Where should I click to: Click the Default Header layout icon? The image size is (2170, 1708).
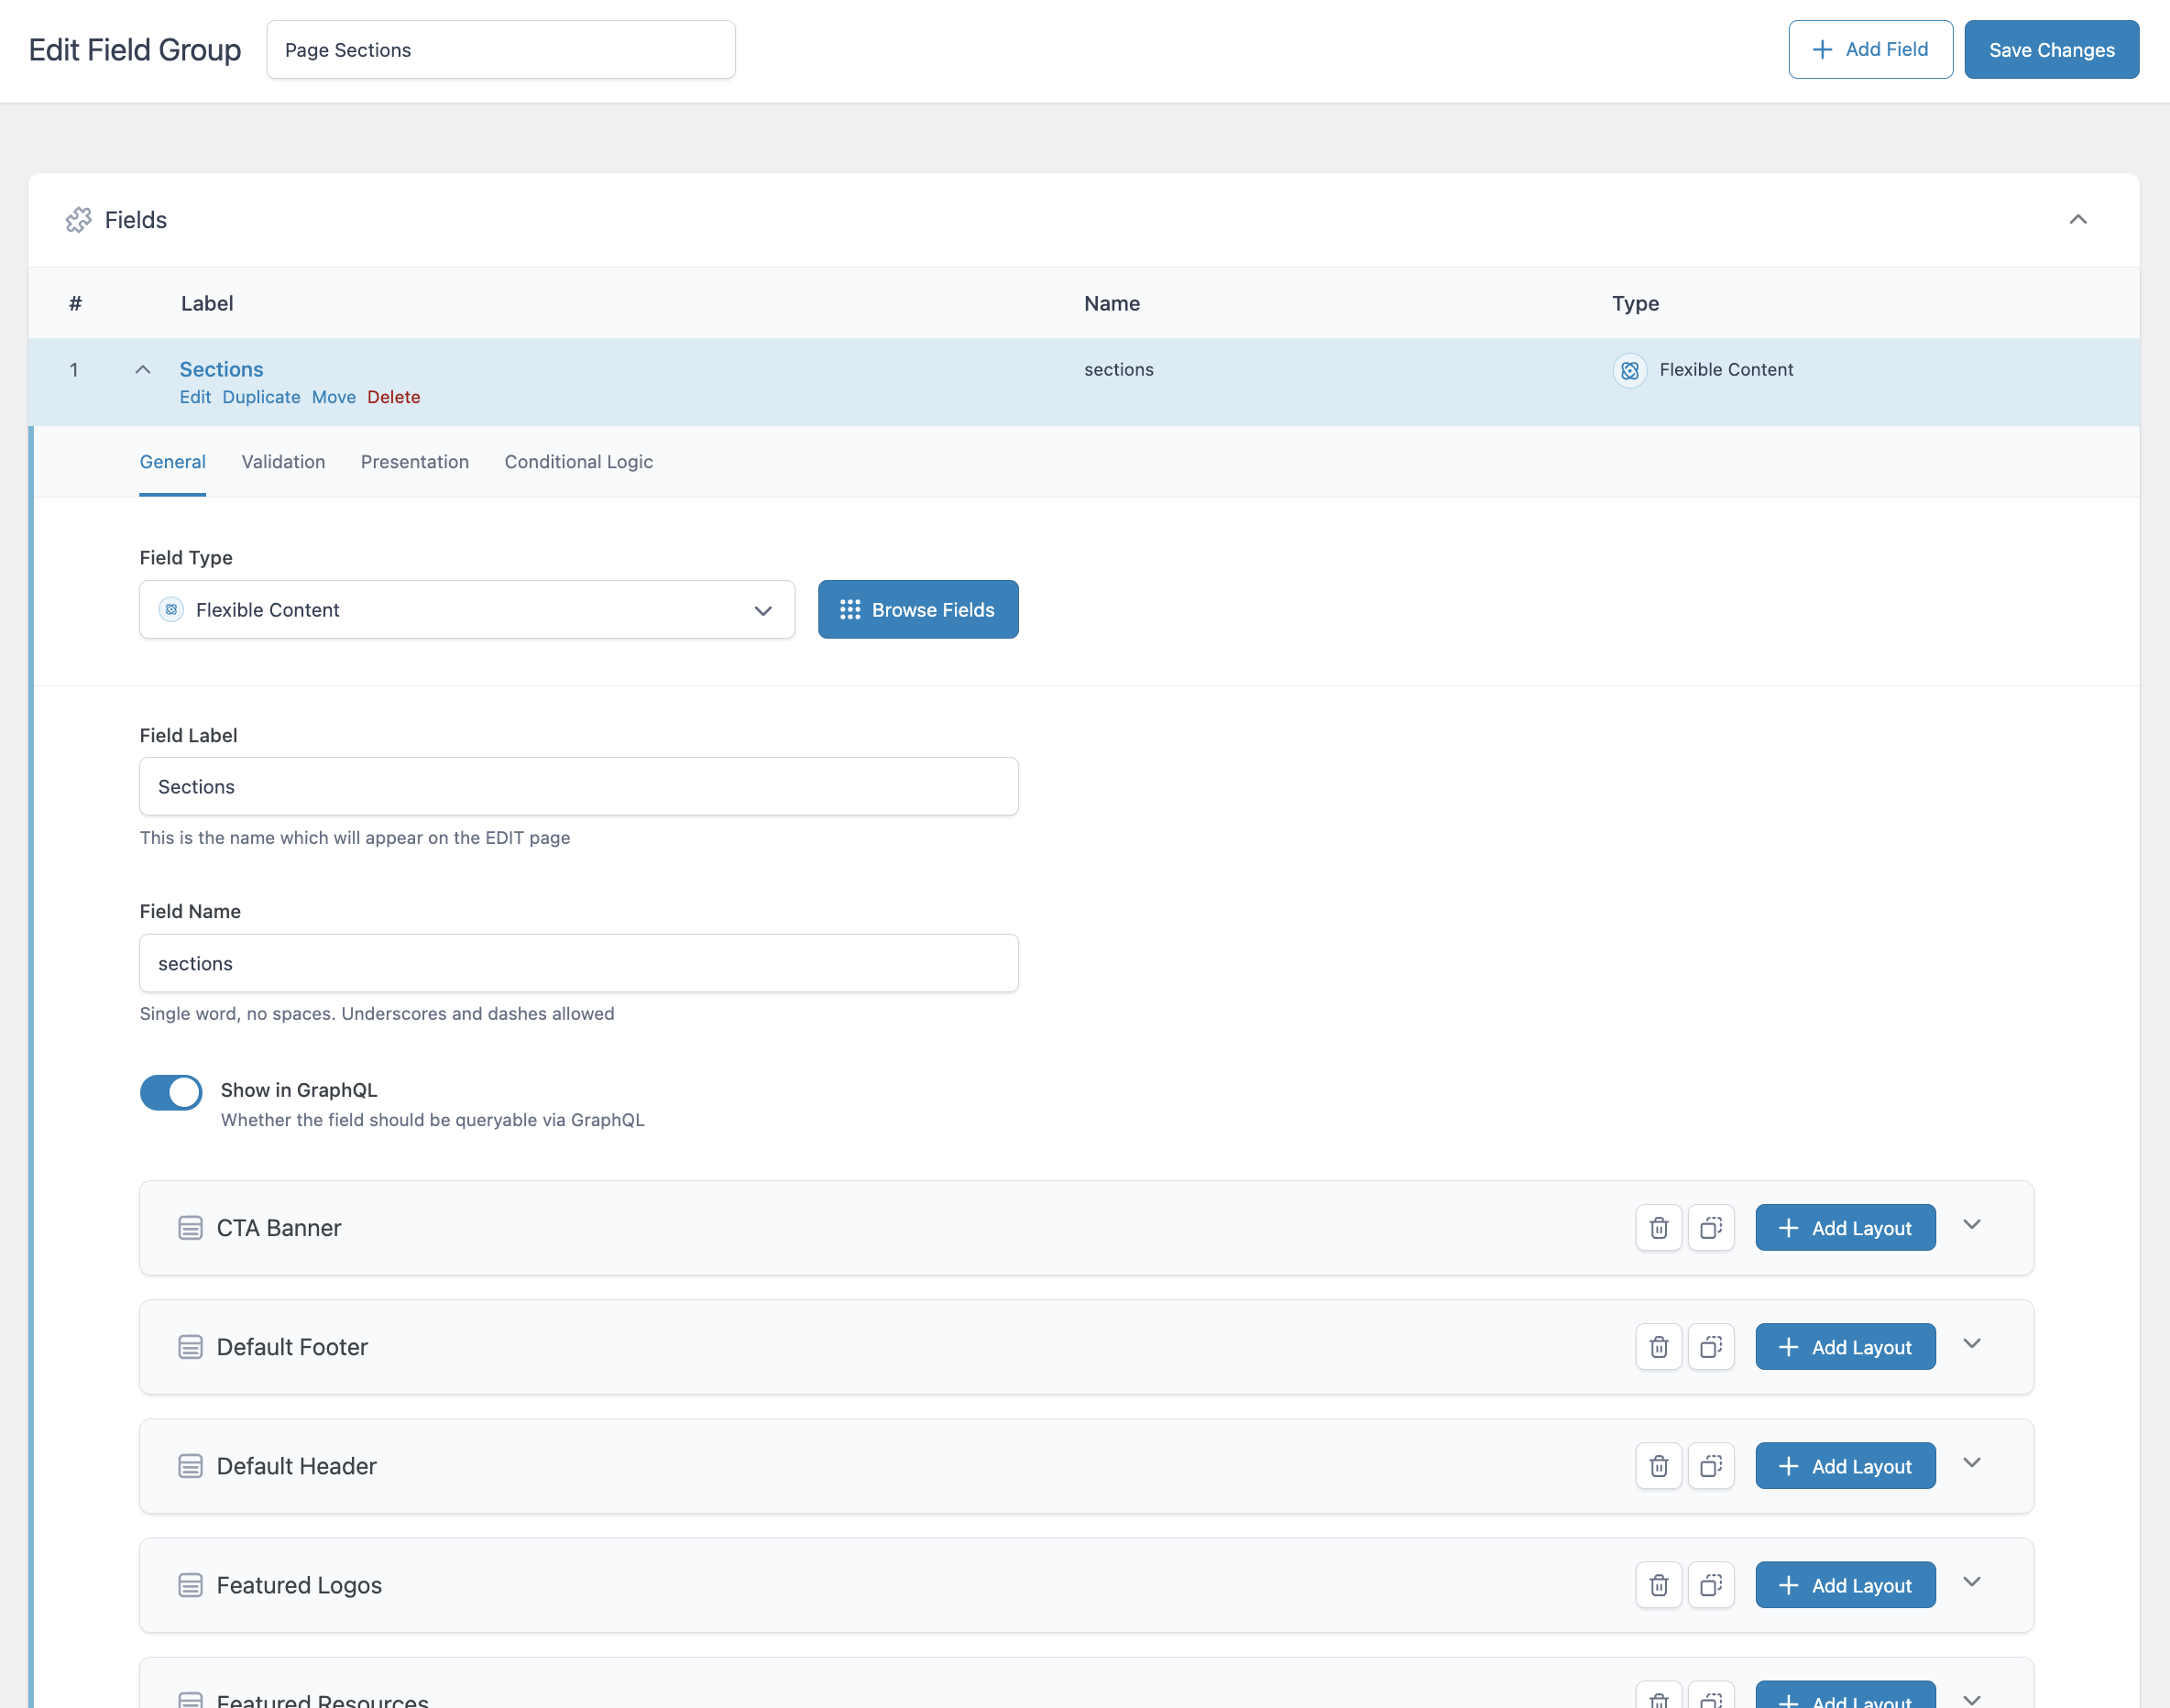coord(191,1465)
